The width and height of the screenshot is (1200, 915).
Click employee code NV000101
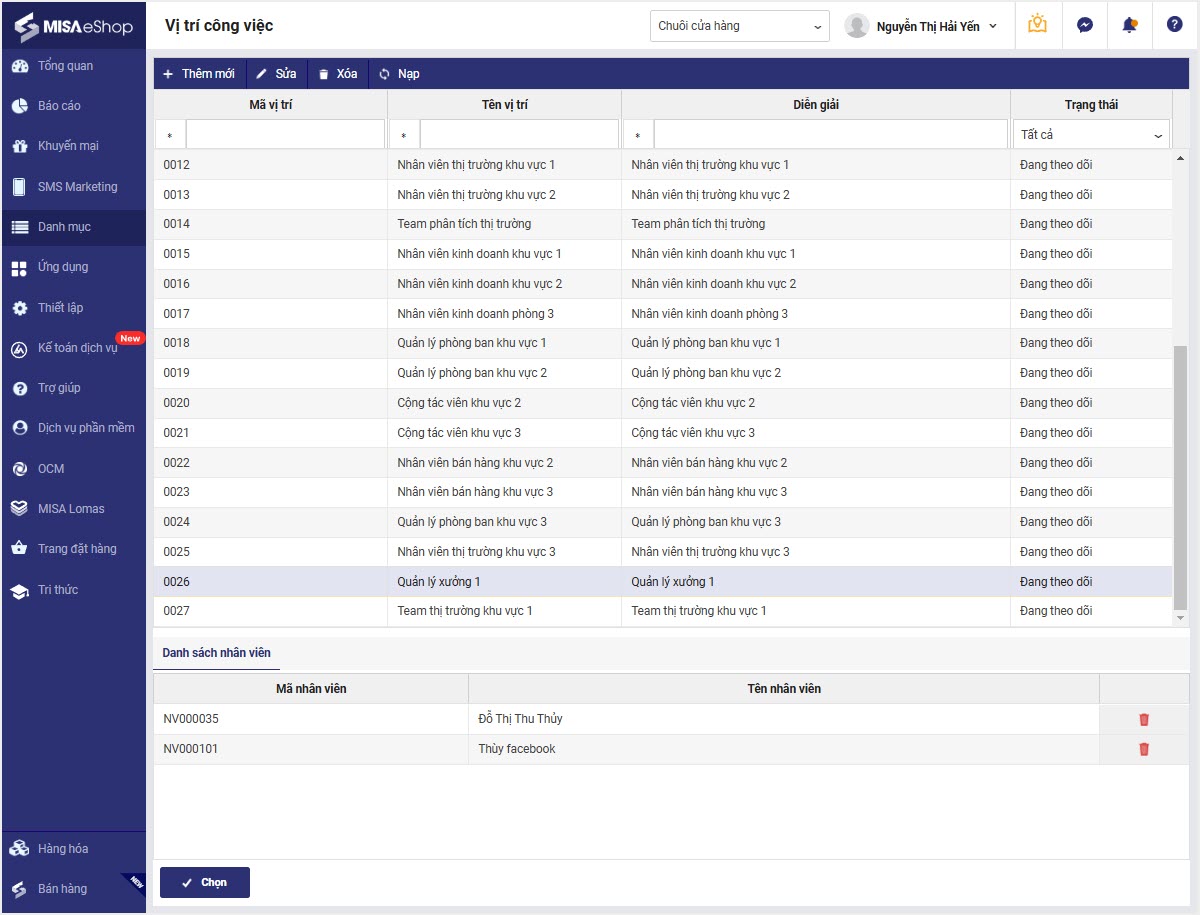click(x=191, y=749)
